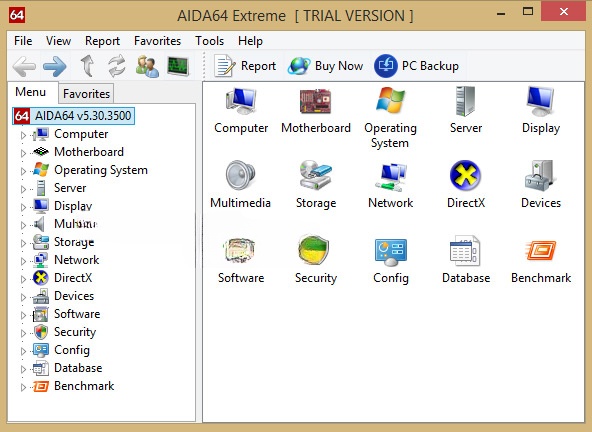Screen dimensions: 592x432
Task: Open the Favorites menu
Action: (157, 41)
